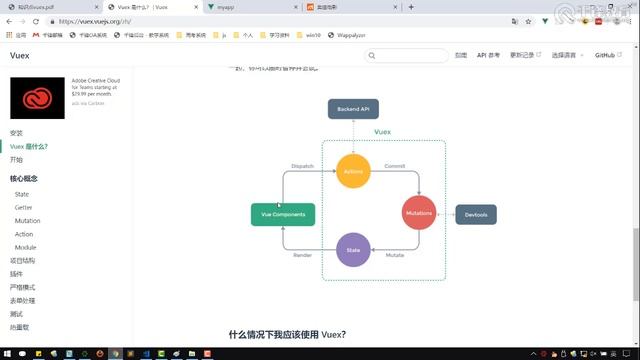This screenshot has width=640, height=360.
Task: Open 测试 in the sidebar
Action: click(16, 314)
